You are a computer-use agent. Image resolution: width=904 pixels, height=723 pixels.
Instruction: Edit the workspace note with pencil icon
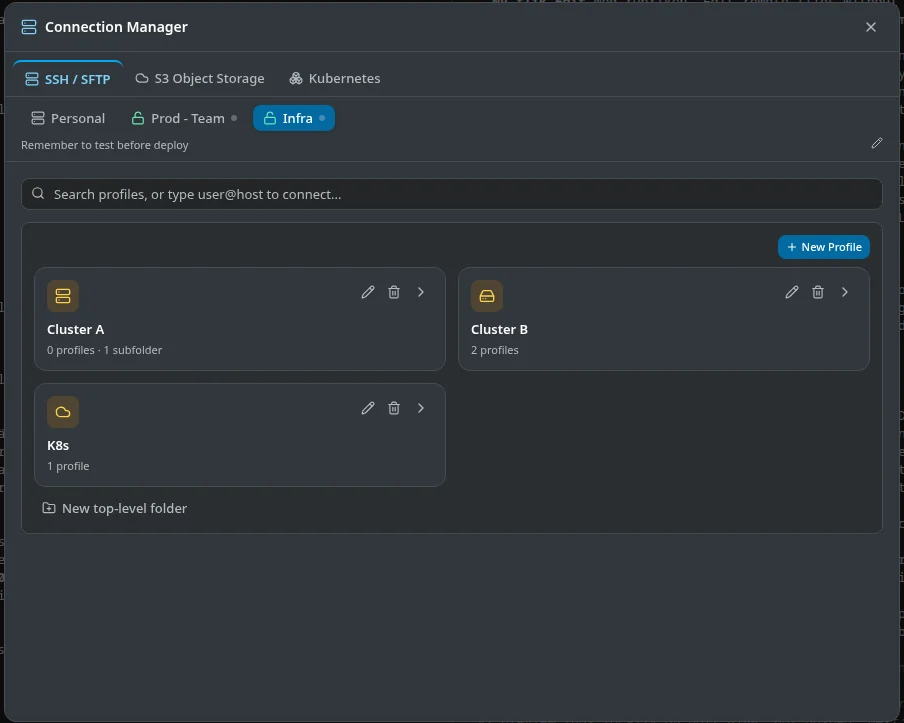click(x=877, y=143)
